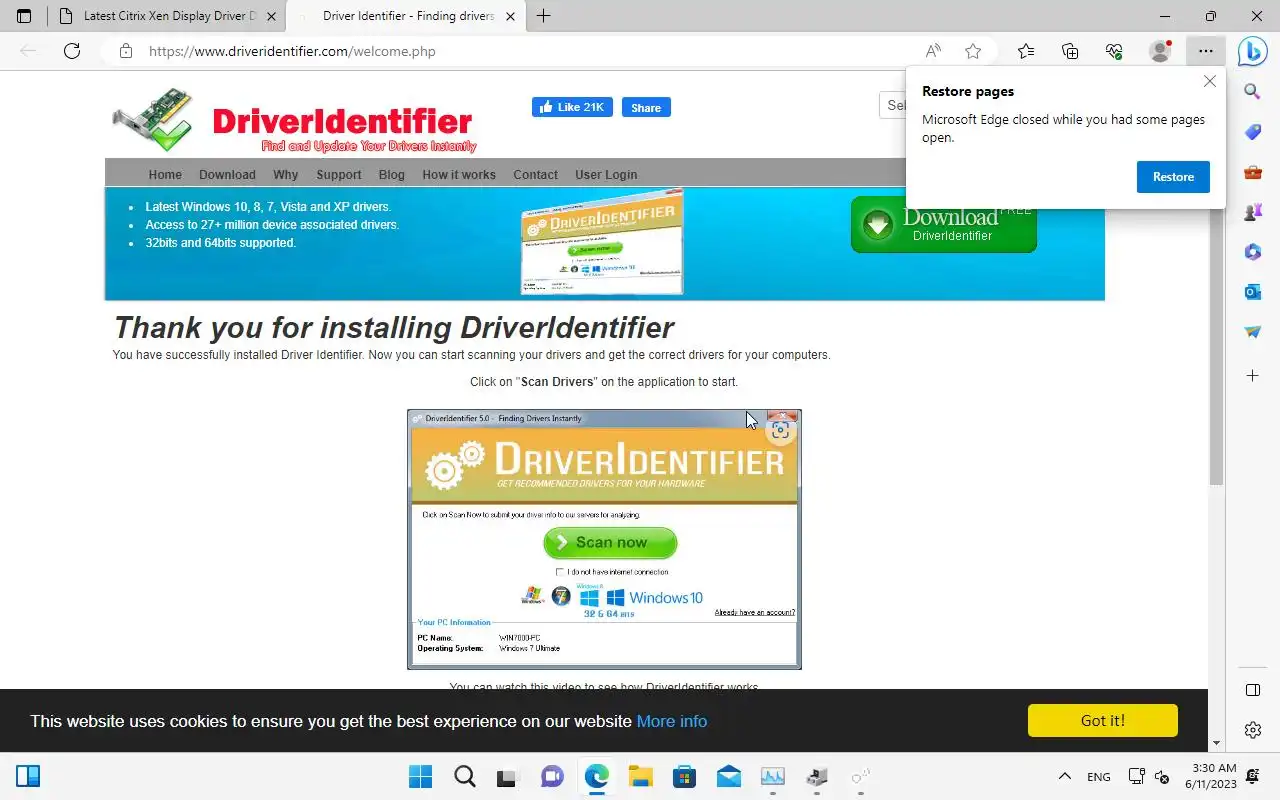Viewport: 1280px width, 800px height.
Task: Add a site to sidebar plus icon
Action: [1253, 376]
